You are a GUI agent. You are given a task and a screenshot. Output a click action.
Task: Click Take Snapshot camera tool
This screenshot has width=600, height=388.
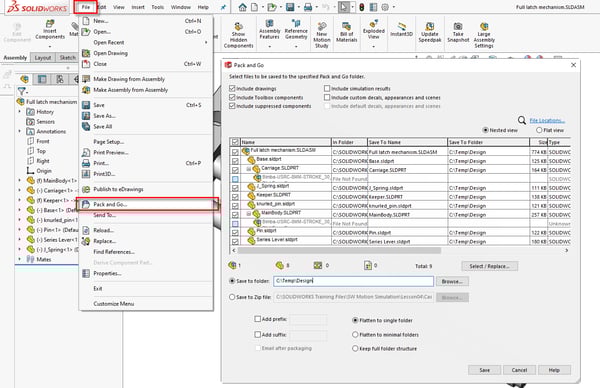[x=458, y=31]
